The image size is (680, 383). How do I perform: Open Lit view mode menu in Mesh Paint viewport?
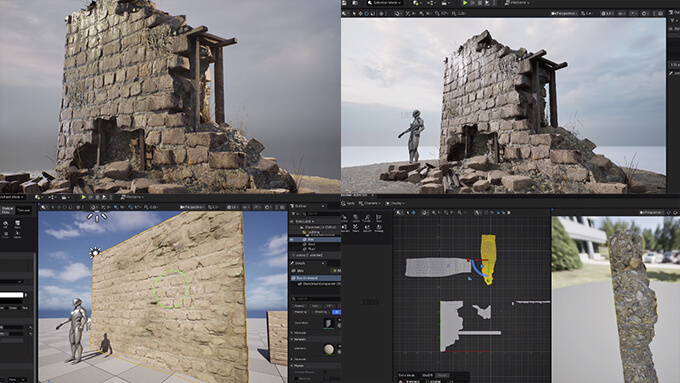(233, 207)
